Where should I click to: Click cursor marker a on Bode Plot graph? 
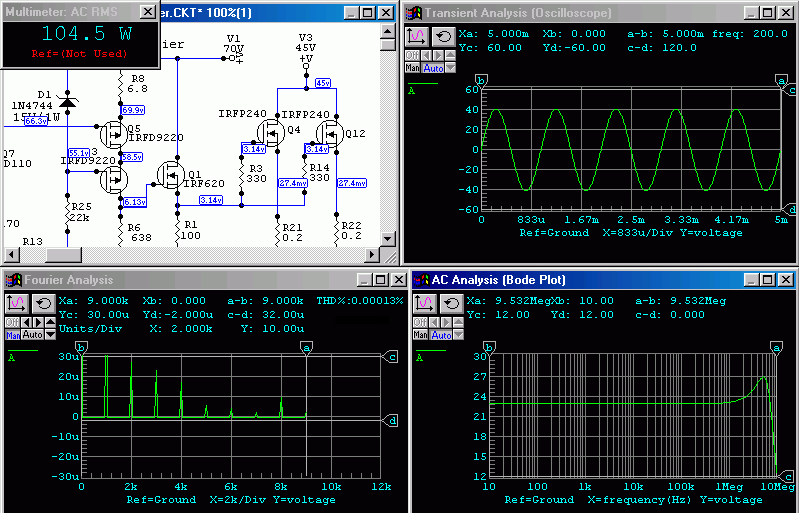click(776, 348)
